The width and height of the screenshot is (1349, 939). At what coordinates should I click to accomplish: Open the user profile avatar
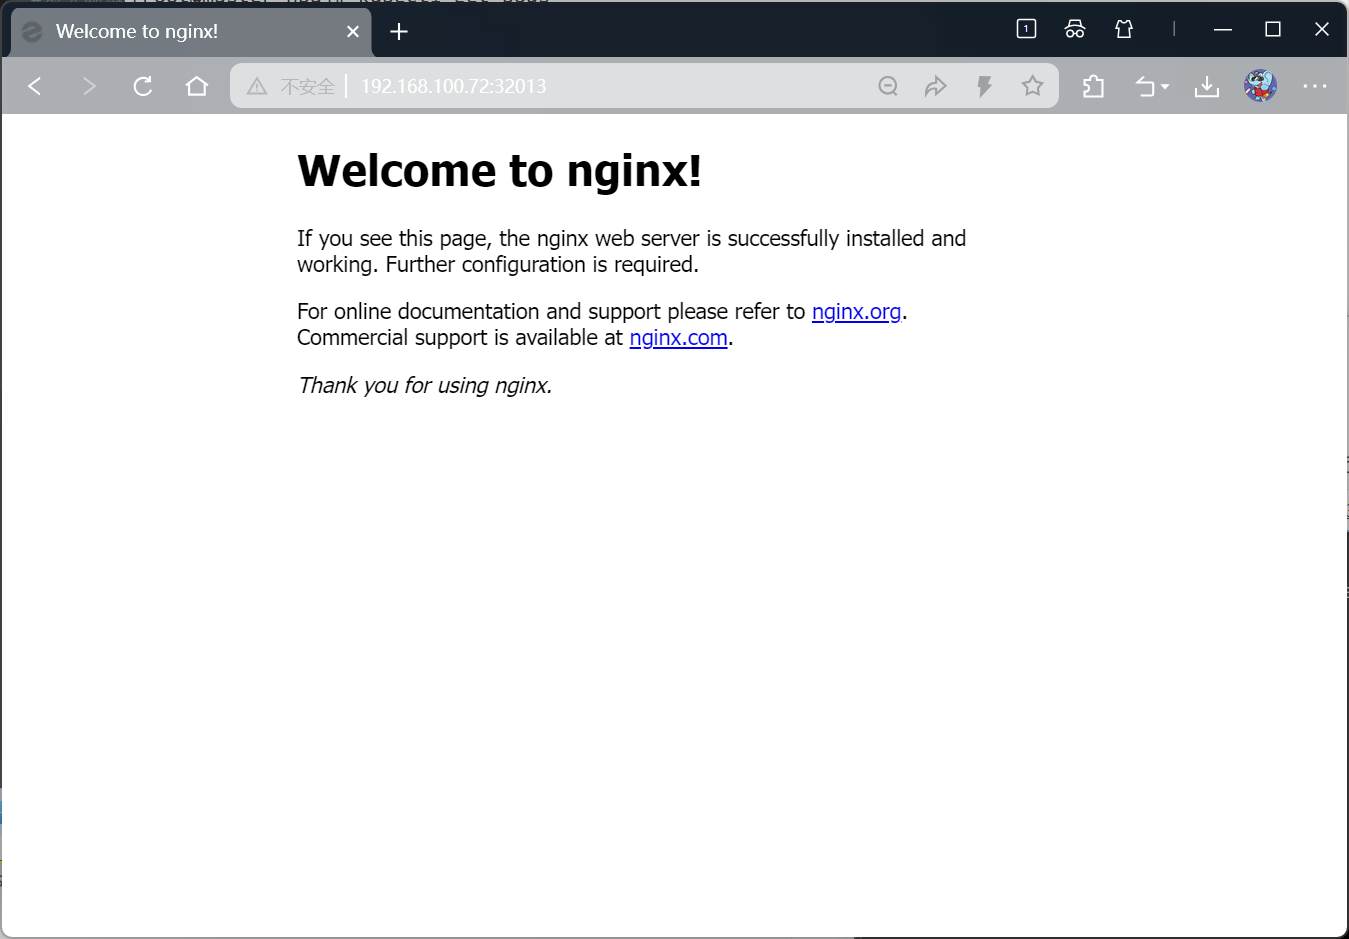(x=1260, y=86)
